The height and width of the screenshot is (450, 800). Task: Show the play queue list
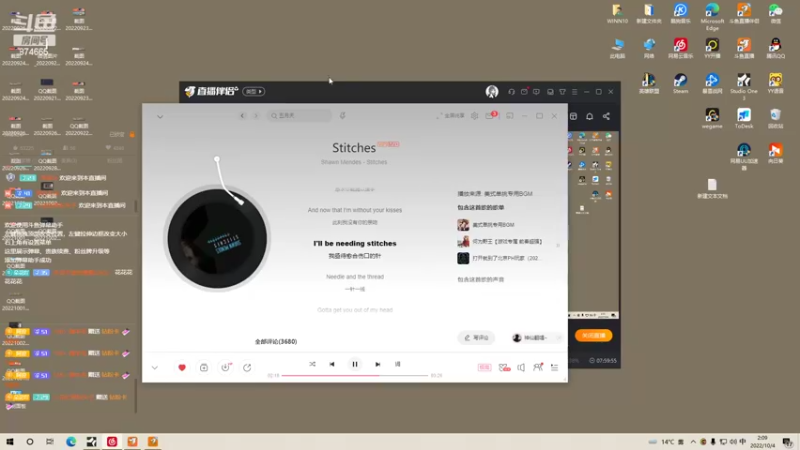coord(555,367)
